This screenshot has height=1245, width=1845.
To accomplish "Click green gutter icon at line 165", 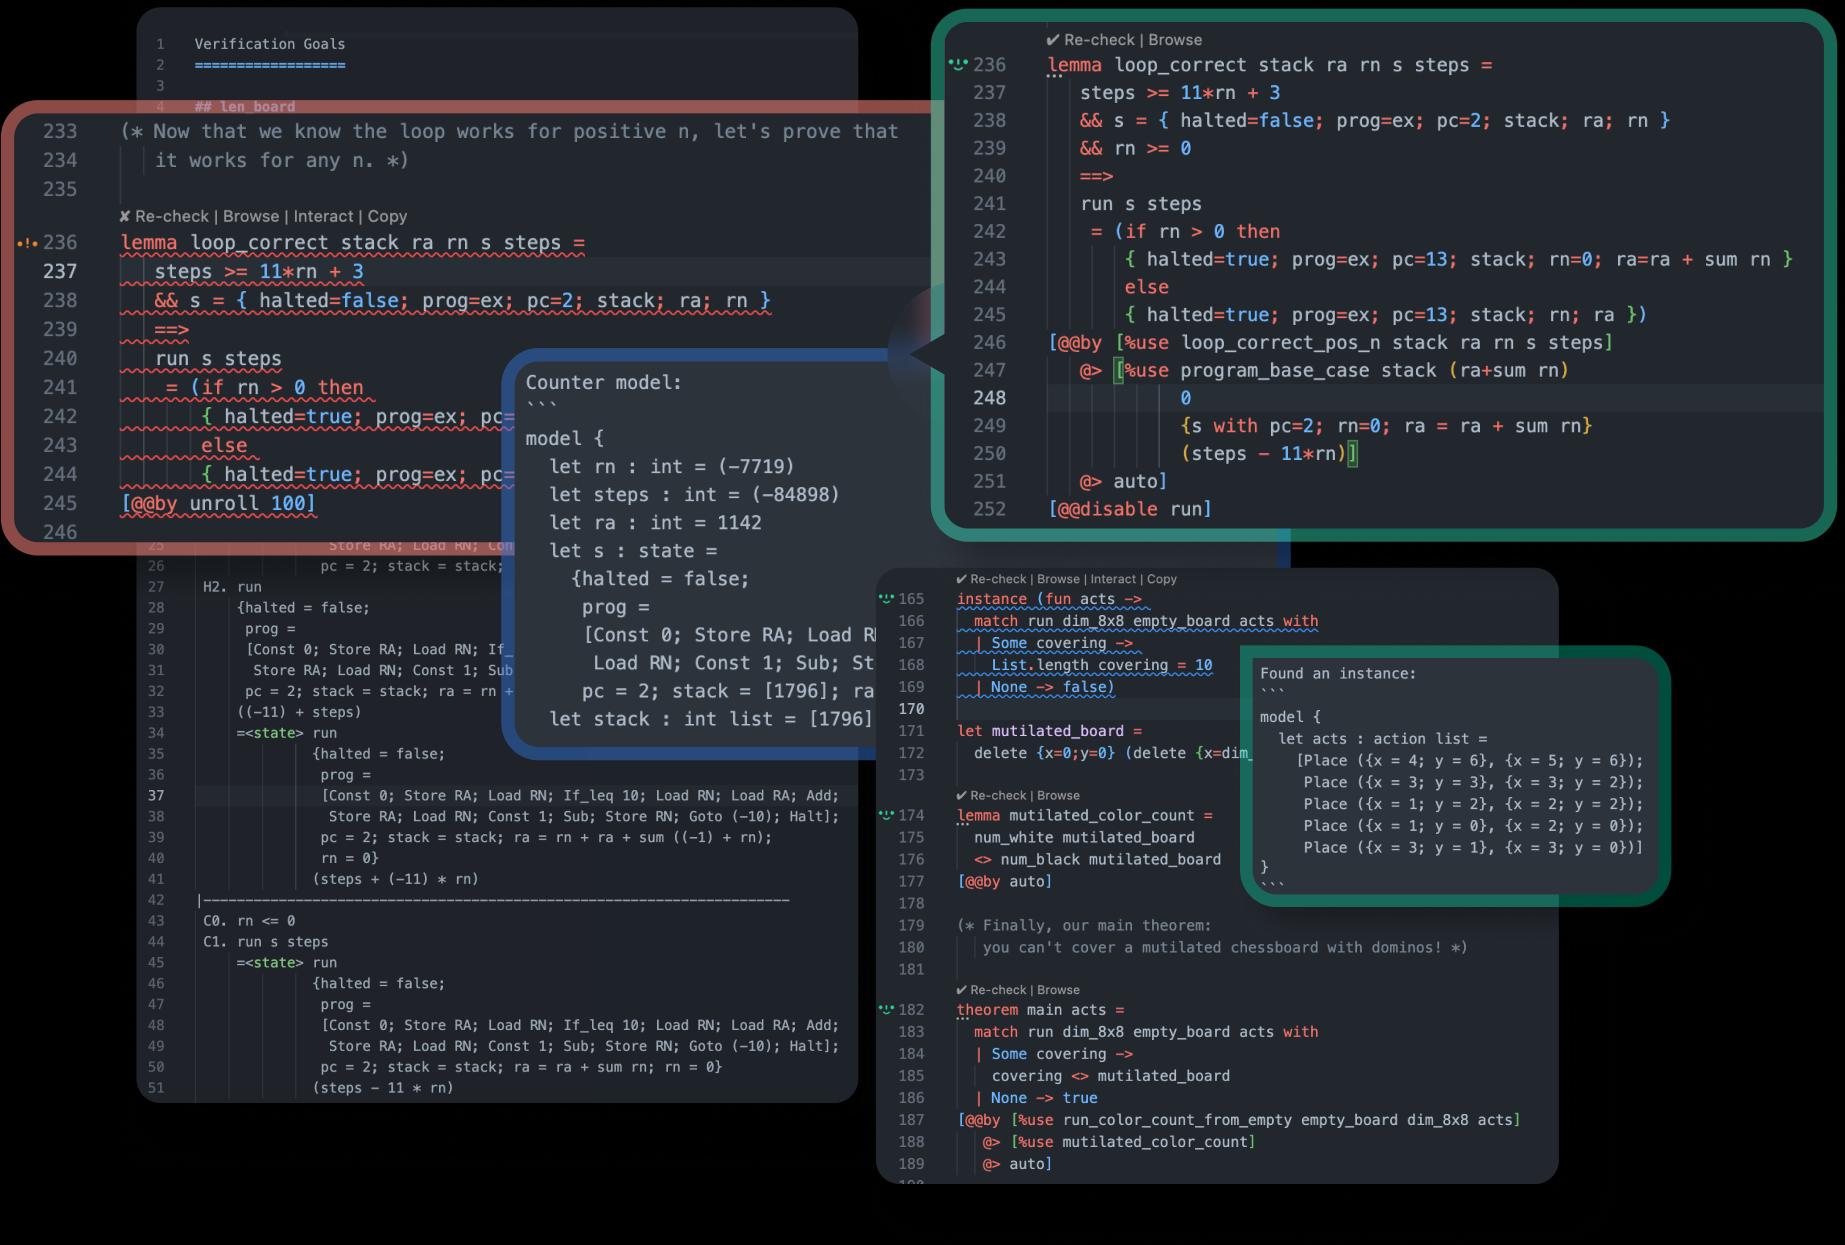I will click(885, 599).
